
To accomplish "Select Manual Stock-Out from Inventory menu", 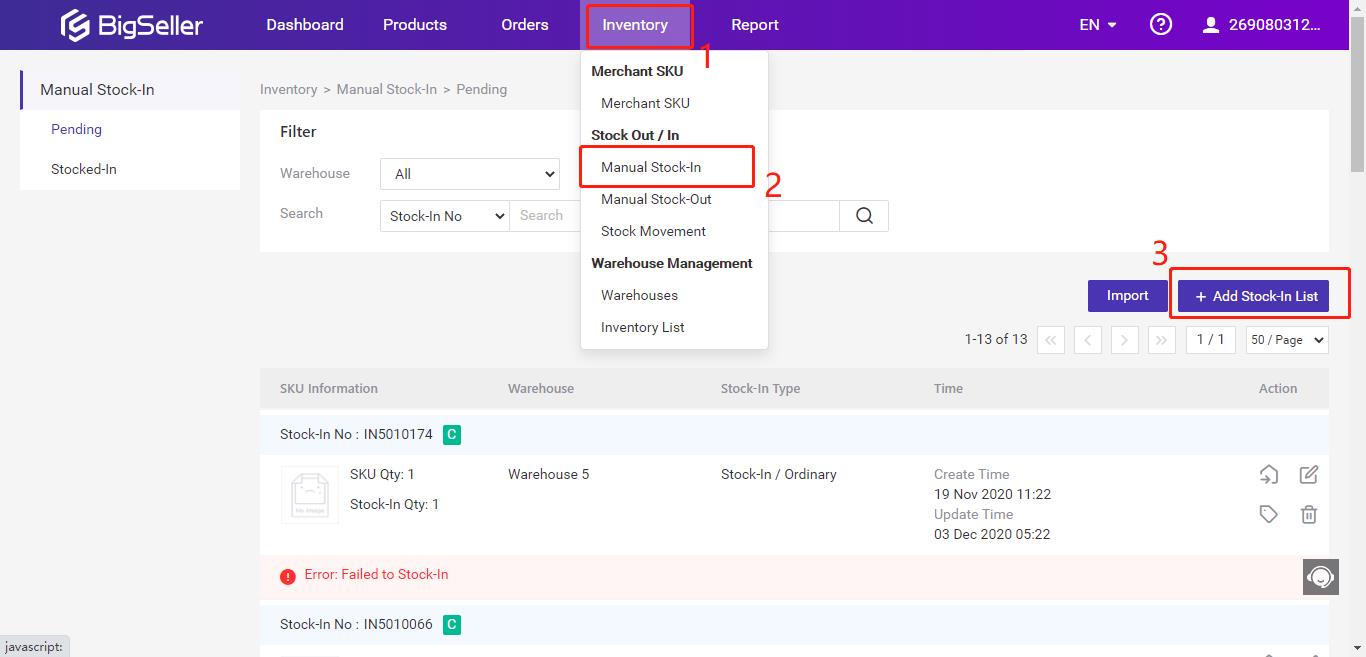I will pos(656,199).
